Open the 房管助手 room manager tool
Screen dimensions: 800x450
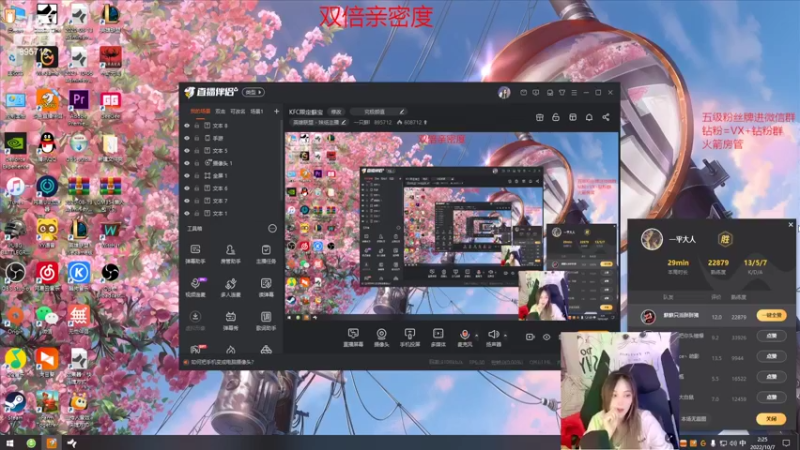[x=231, y=254]
